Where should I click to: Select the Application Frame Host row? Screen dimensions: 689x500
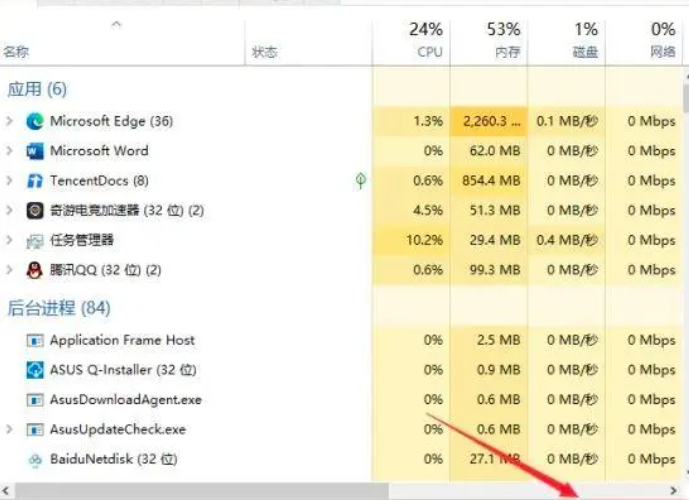click(x=122, y=340)
